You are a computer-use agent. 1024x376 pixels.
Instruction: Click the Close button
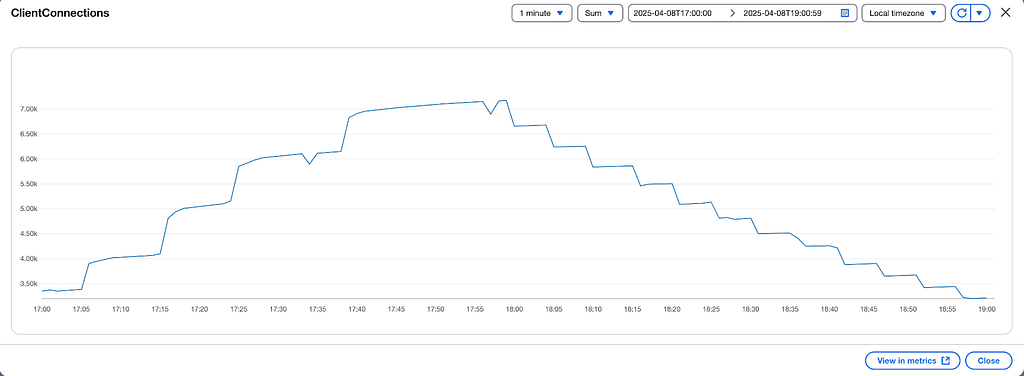click(x=988, y=360)
